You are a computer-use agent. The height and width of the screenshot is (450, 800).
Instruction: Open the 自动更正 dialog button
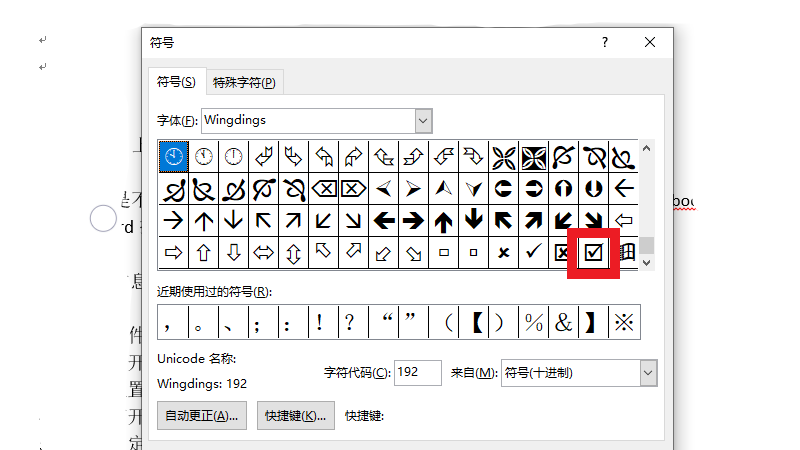click(202, 415)
